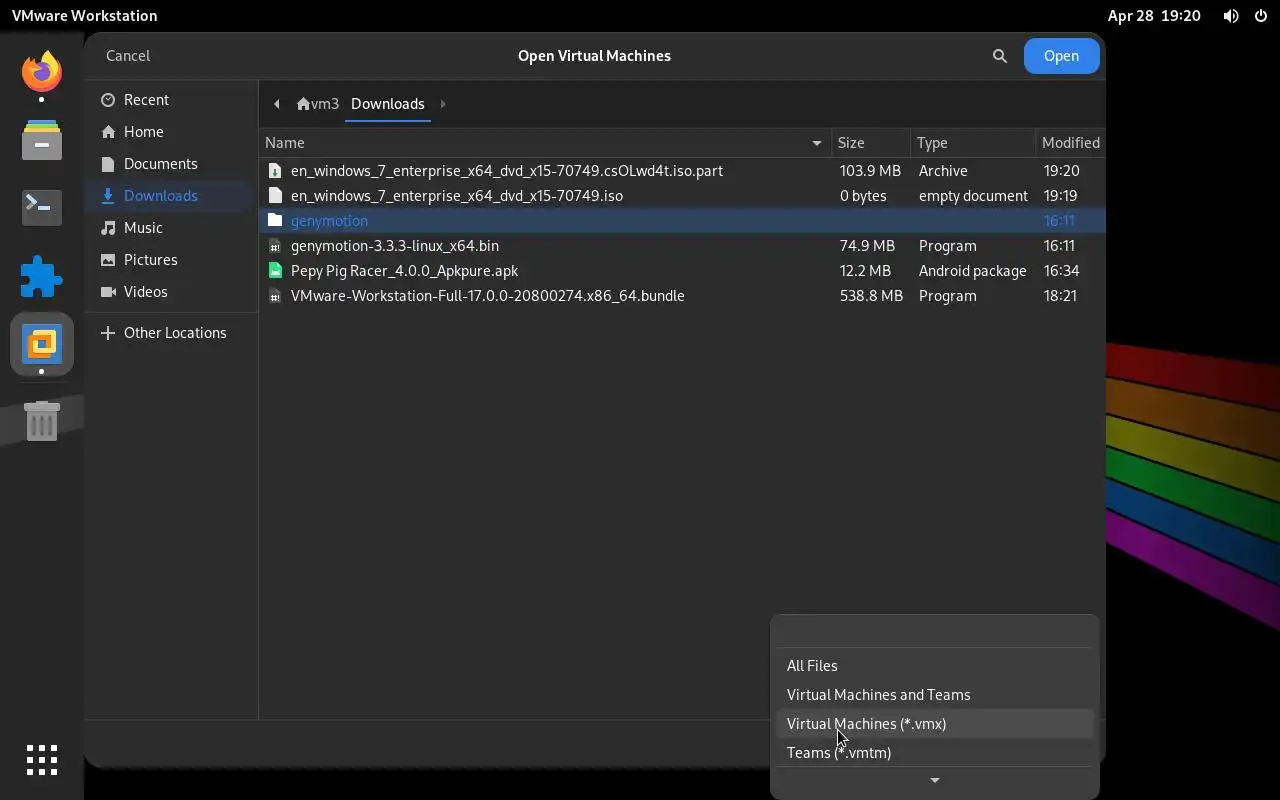Cancel the Open Virtual Machines dialog

pos(128,56)
